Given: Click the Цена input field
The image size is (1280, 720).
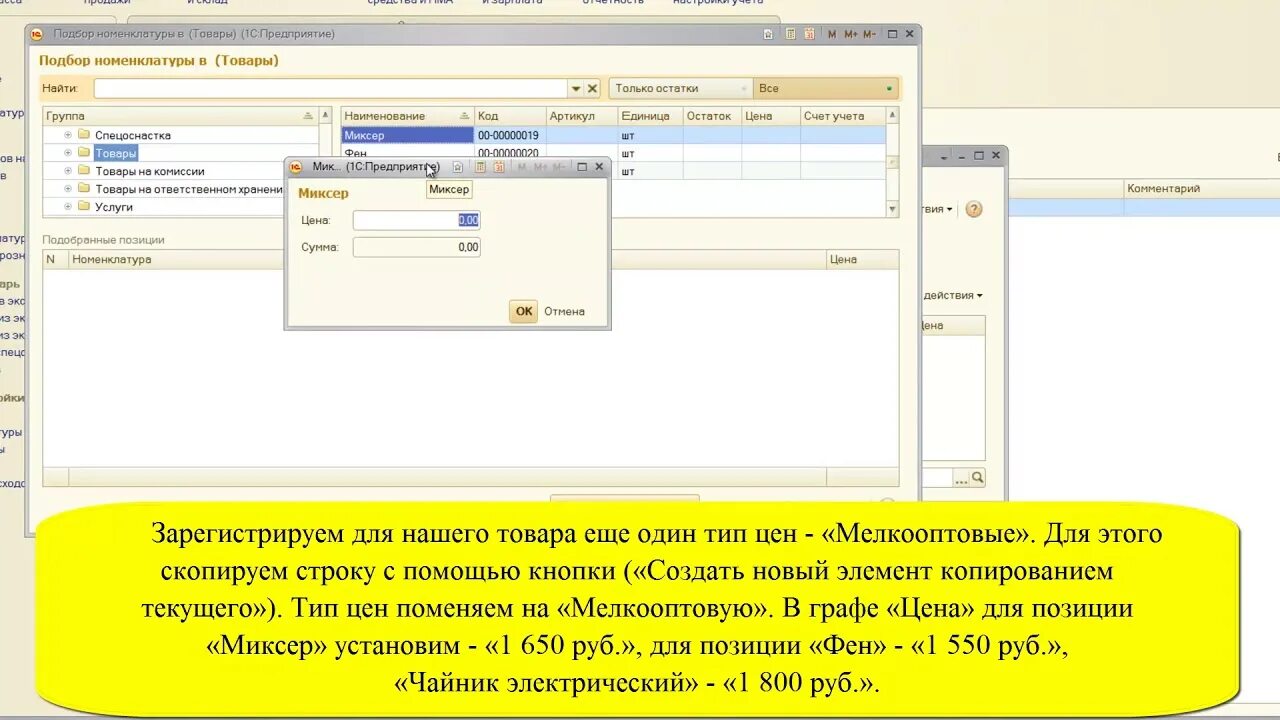Looking at the screenshot, I should coord(416,220).
